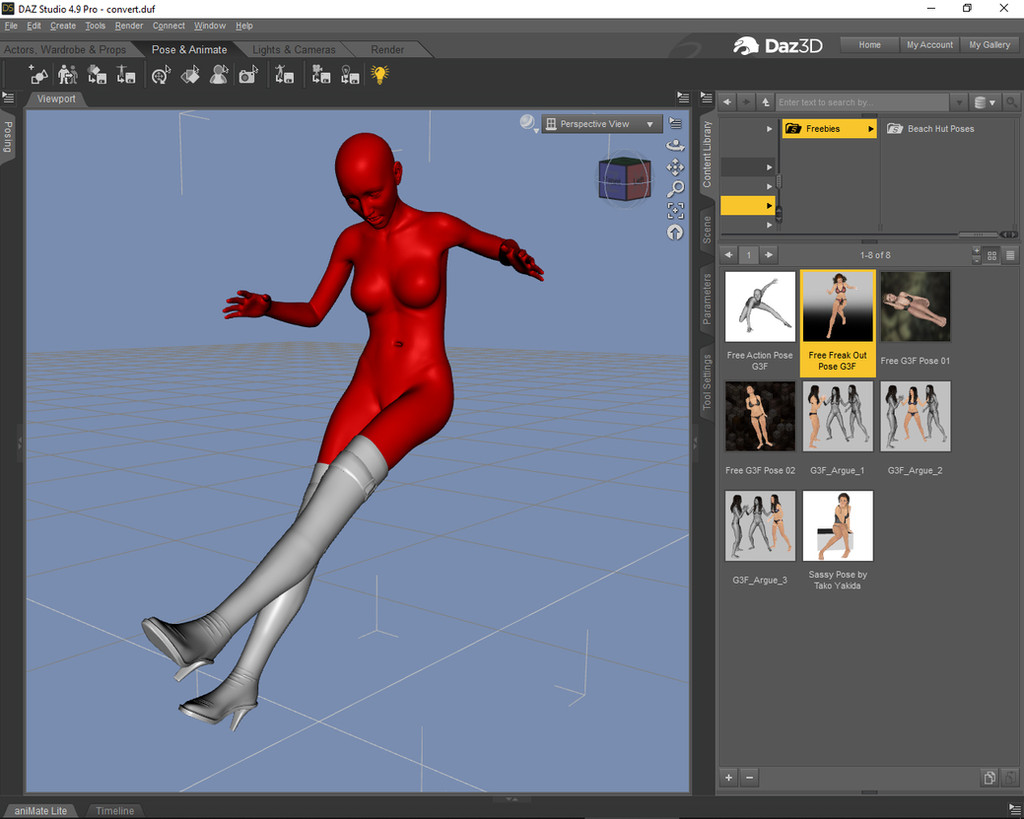
Task: Click the copy pages icon at panel bottom
Action: point(989,777)
